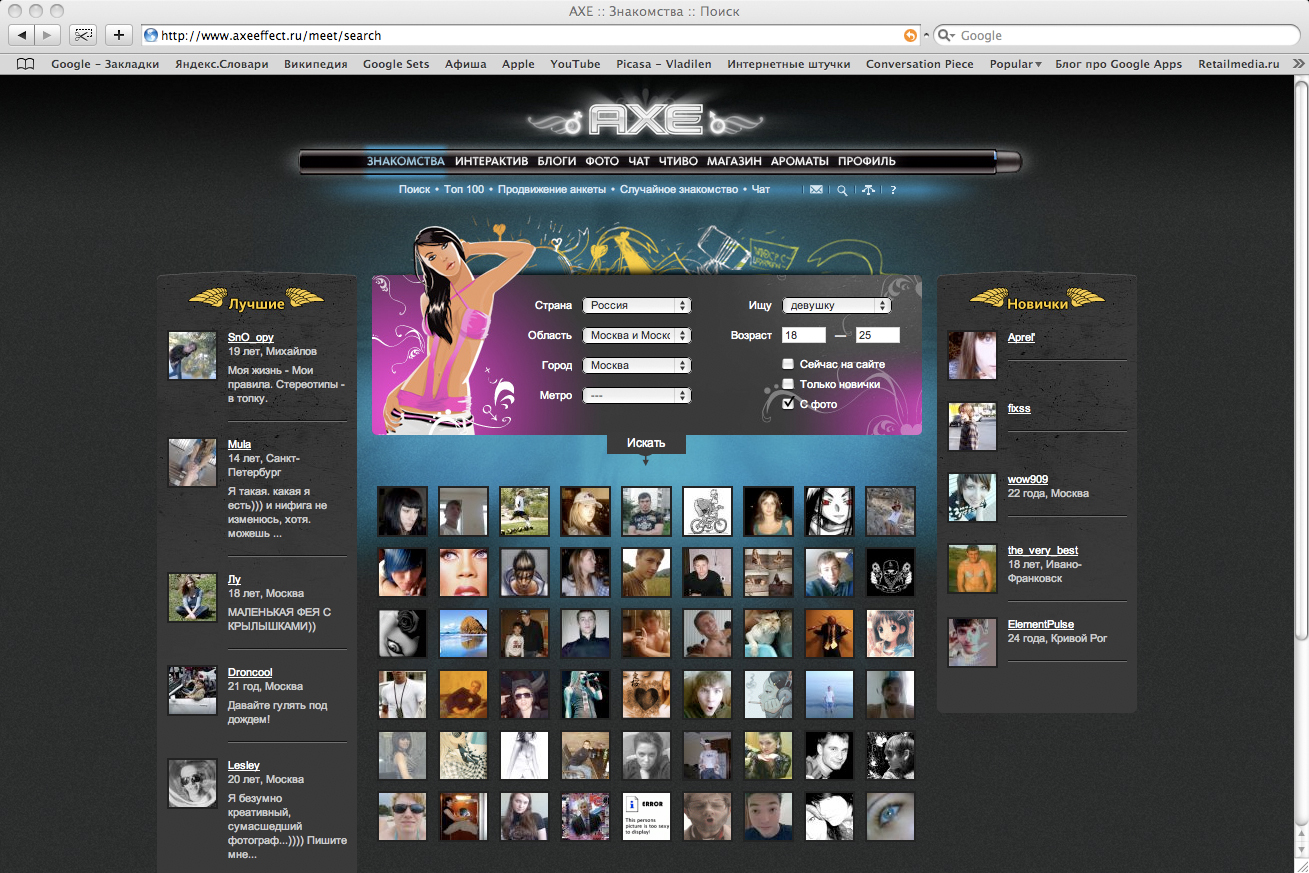This screenshot has width=1309, height=873.
Task: Click the Web Clip scissors toolbar button
Action: 83,35
